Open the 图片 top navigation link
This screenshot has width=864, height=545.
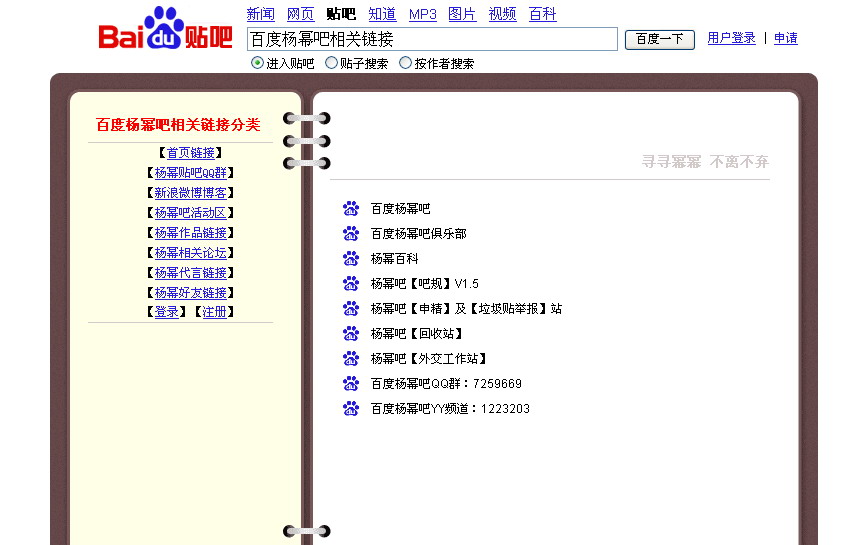(462, 14)
